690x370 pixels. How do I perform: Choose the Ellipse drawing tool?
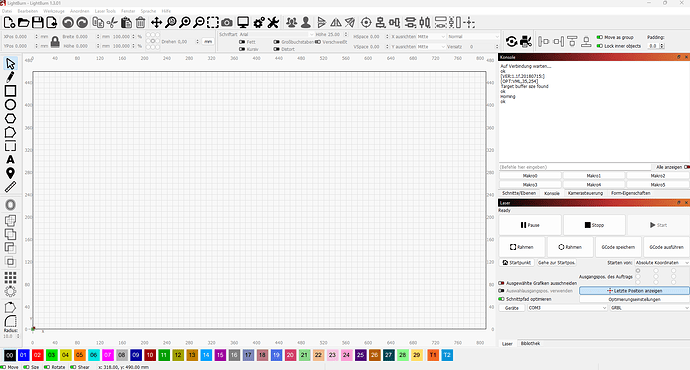point(10,105)
